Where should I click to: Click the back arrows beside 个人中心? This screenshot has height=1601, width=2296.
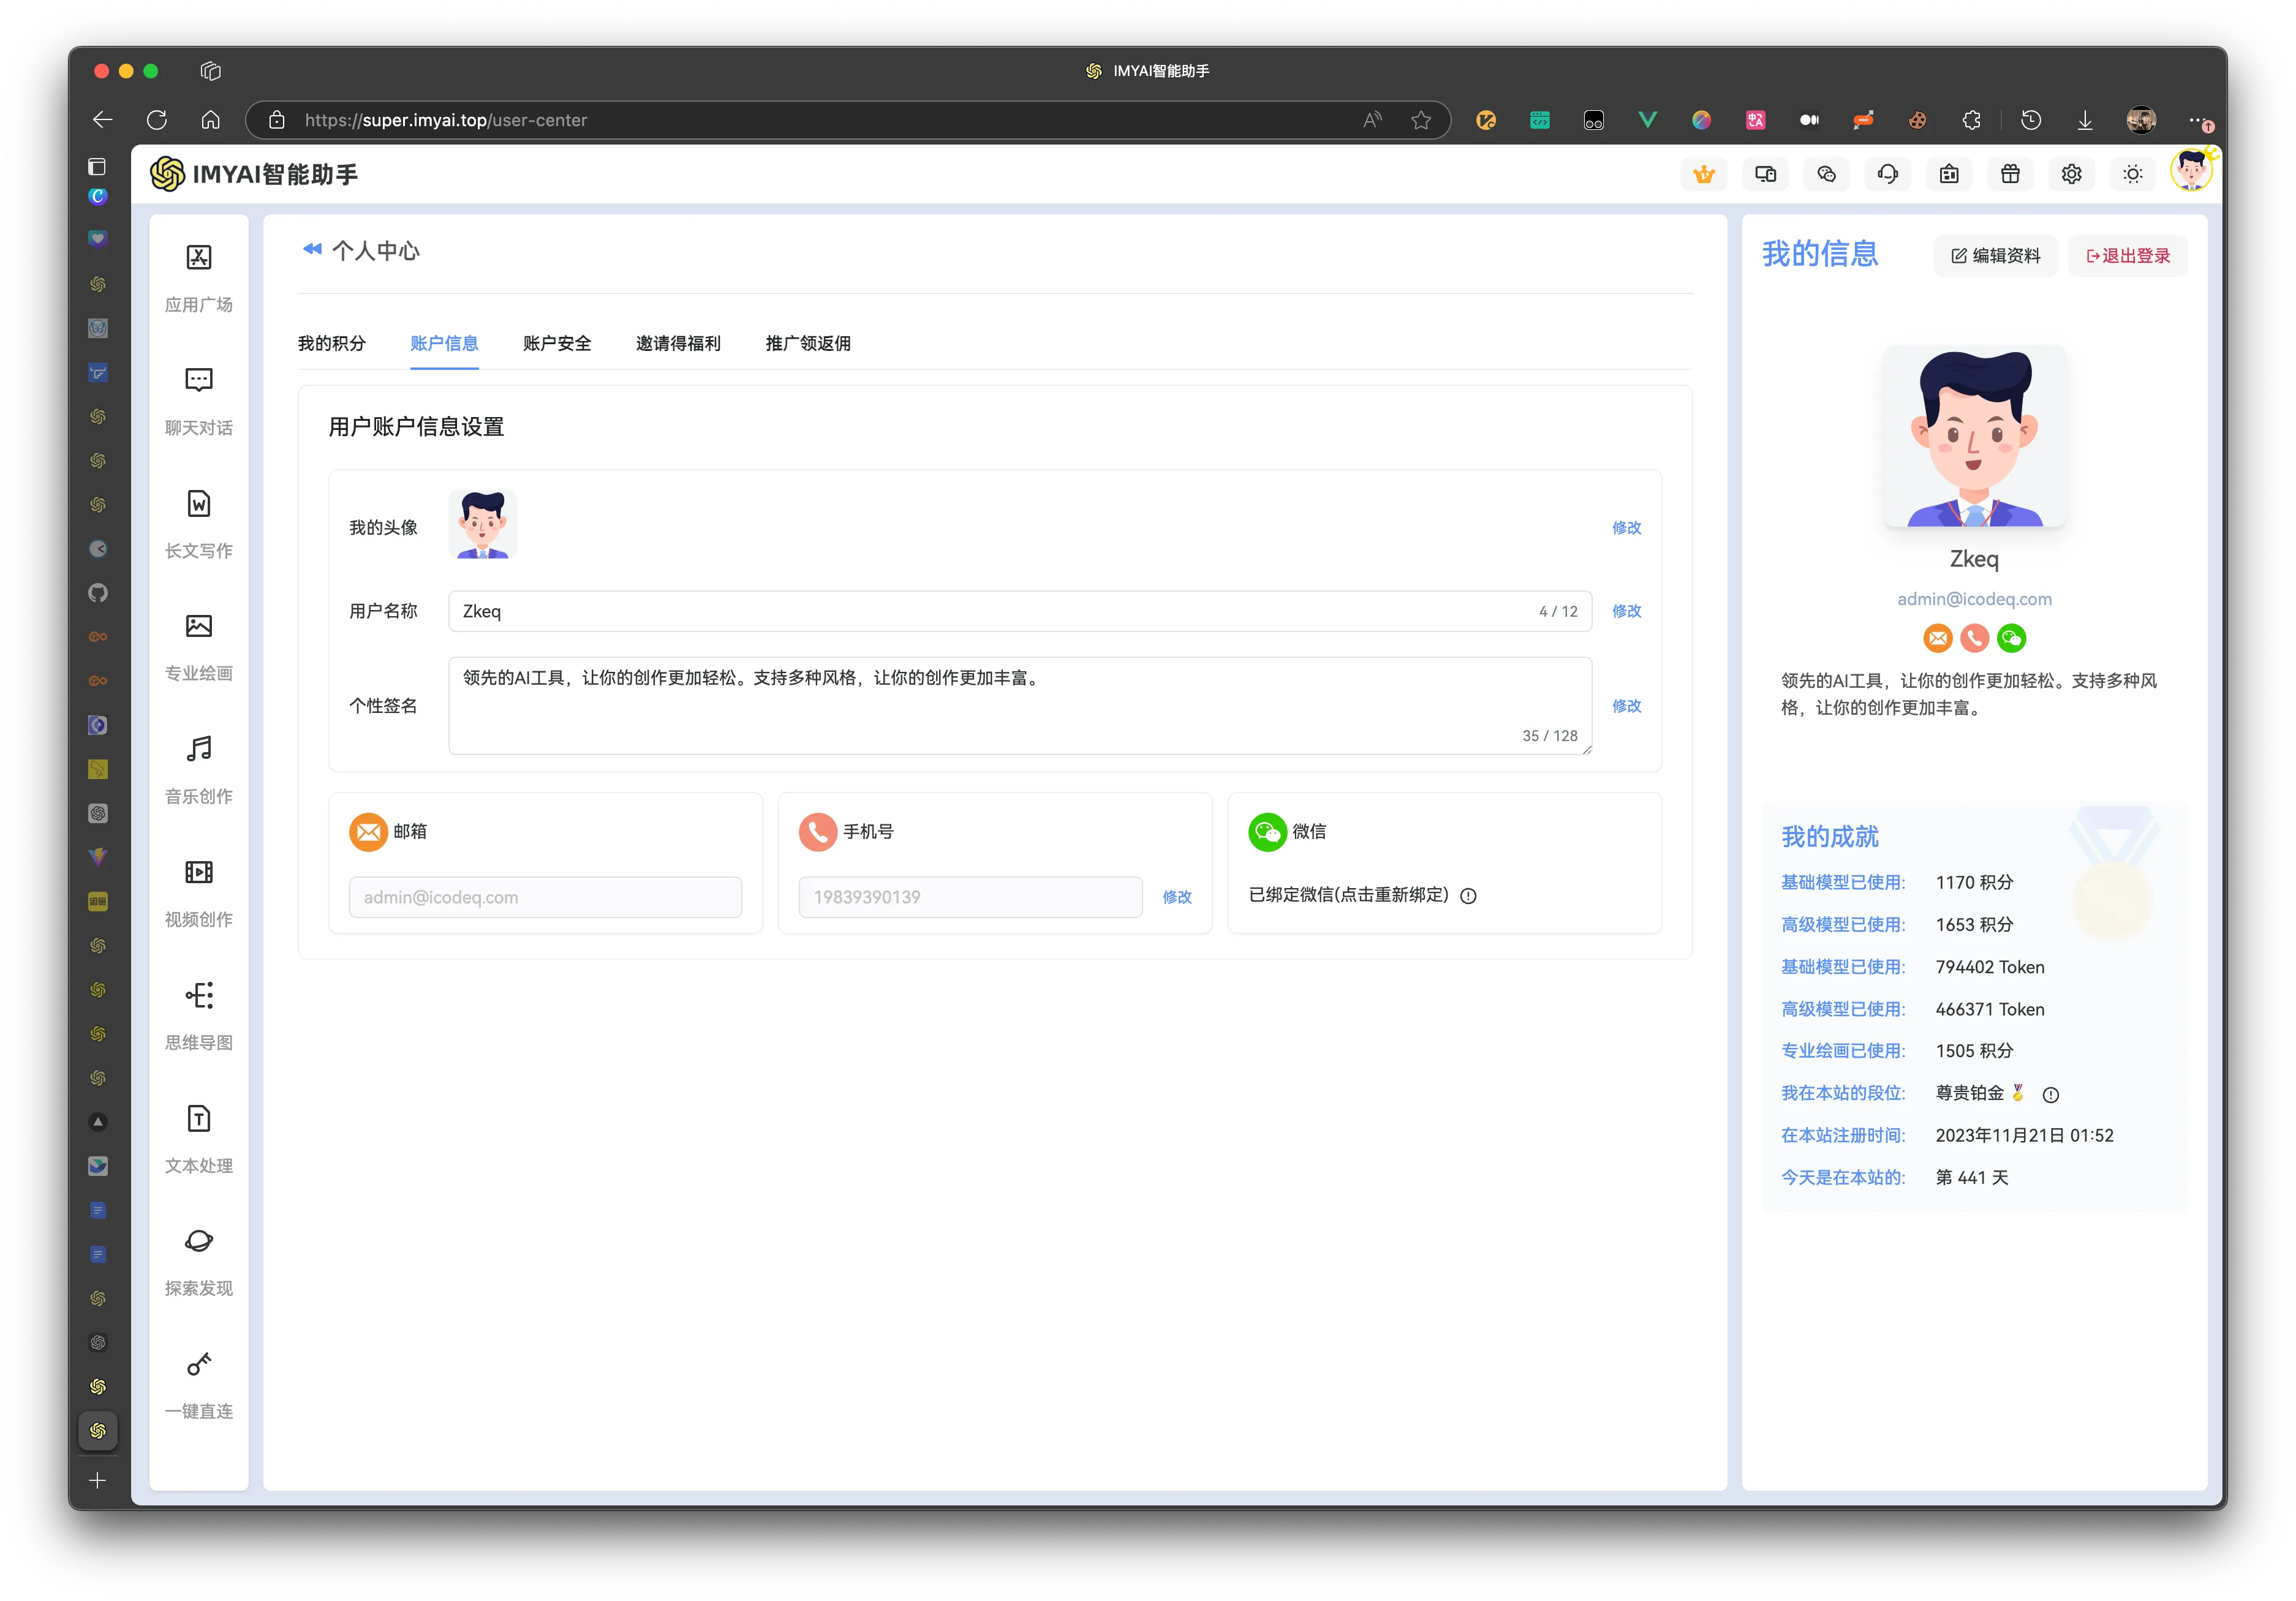(312, 249)
